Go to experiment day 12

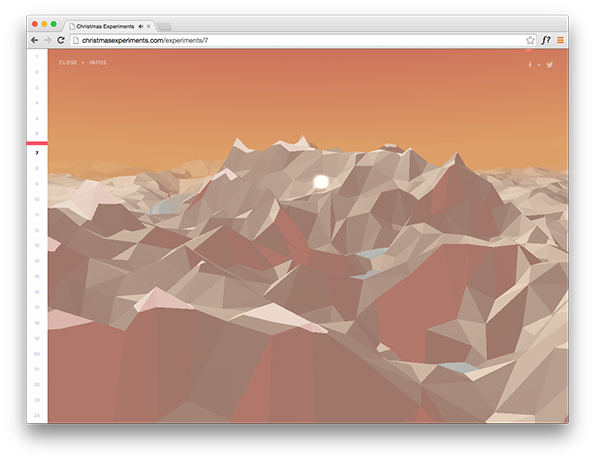pyautogui.click(x=37, y=230)
